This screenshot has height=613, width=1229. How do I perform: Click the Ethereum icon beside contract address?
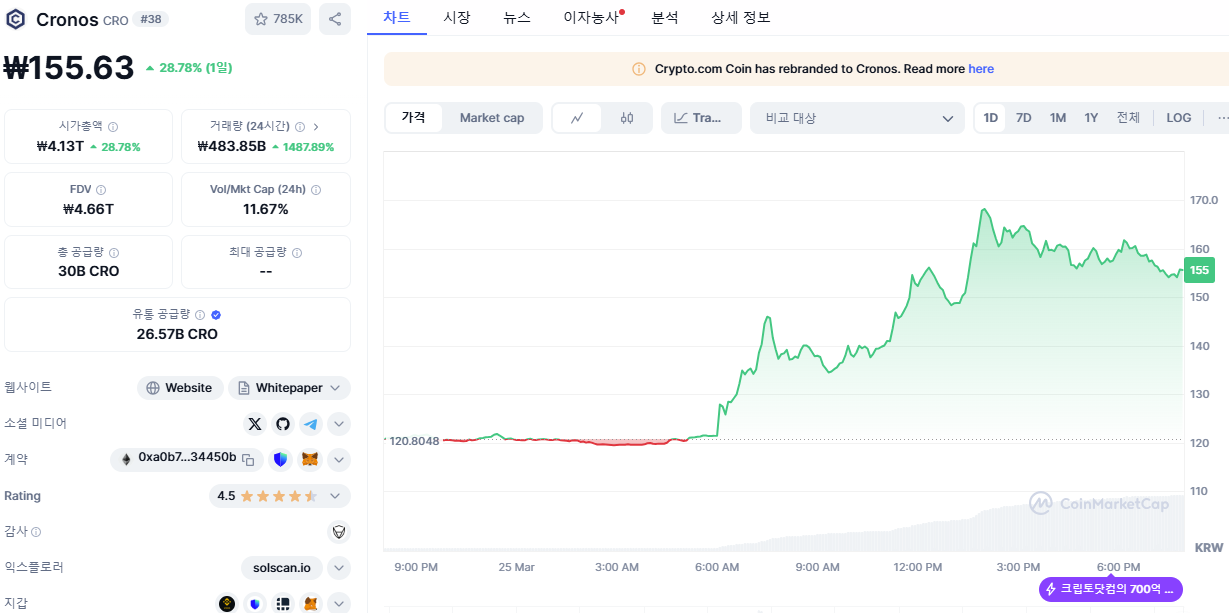point(126,460)
